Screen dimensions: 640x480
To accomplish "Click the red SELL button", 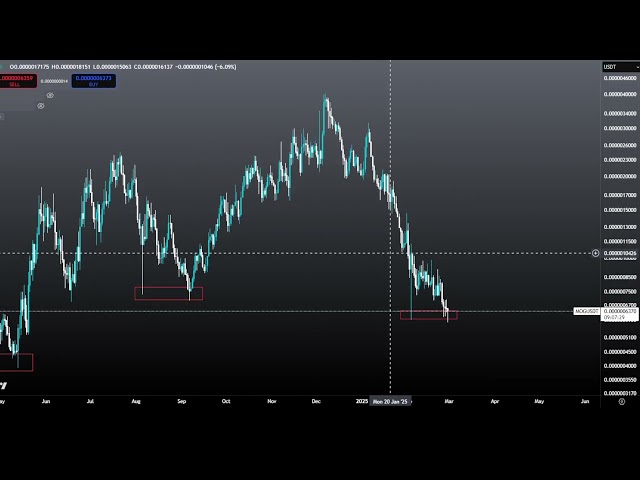I will 15,81.
